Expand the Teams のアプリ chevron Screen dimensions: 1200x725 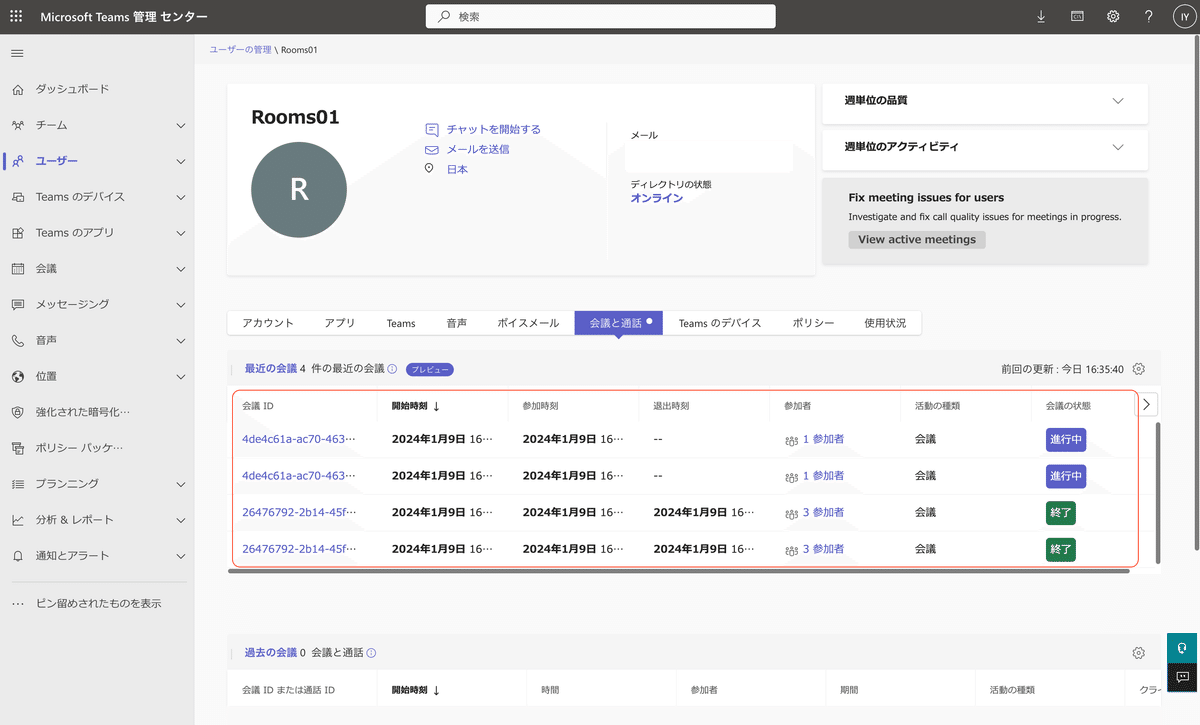tap(181, 233)
